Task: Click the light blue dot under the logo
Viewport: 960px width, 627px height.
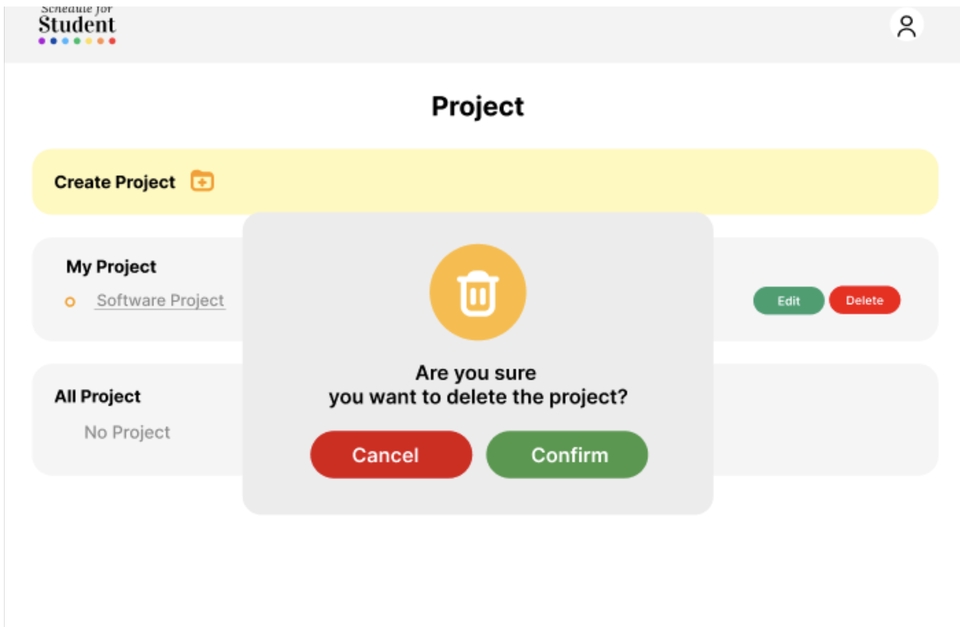Action: 65,41
